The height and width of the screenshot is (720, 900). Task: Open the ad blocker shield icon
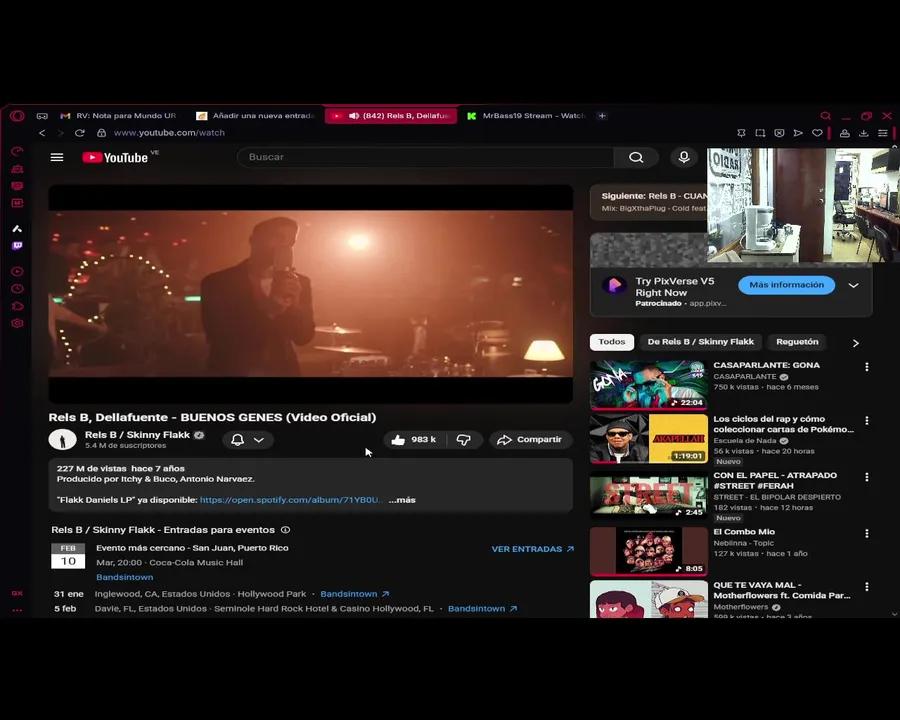[779, 133]
